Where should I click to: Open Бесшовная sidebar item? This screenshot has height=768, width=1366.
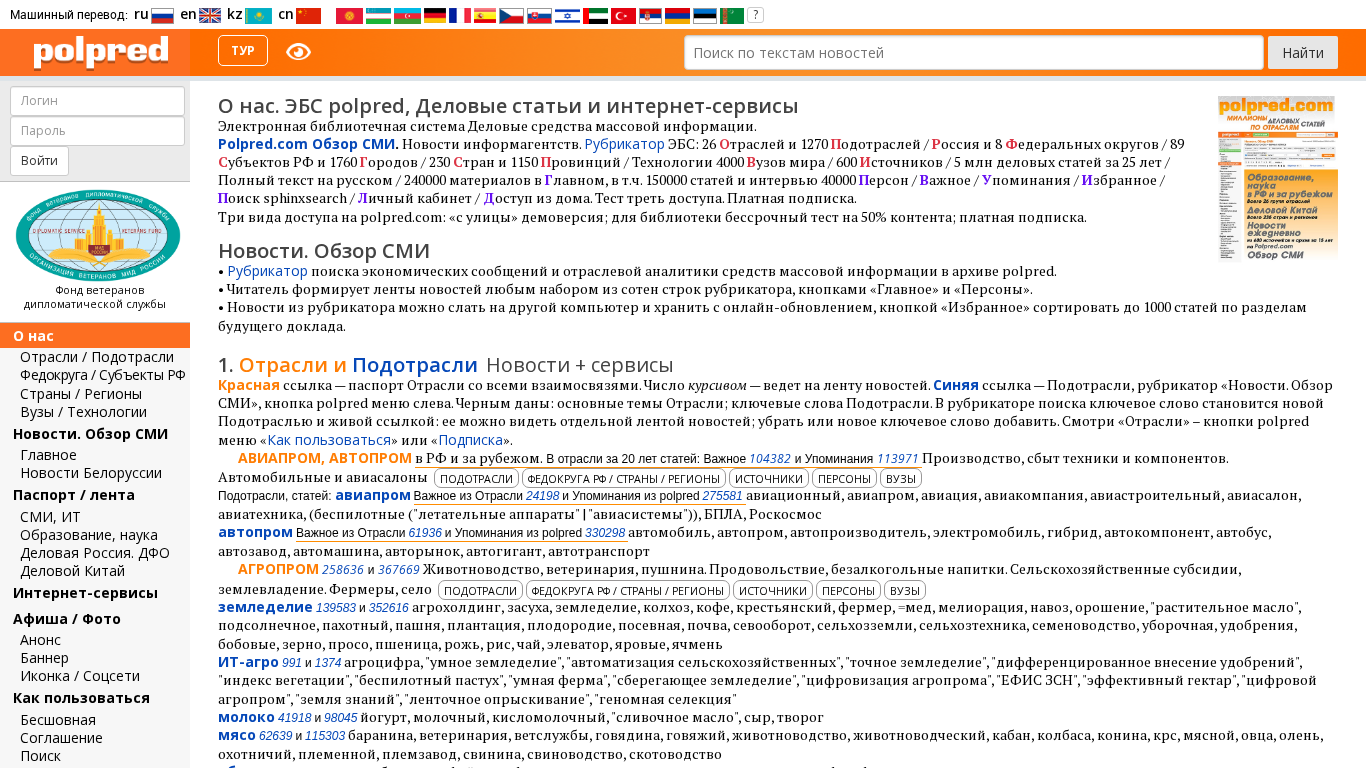click(58, 720)
